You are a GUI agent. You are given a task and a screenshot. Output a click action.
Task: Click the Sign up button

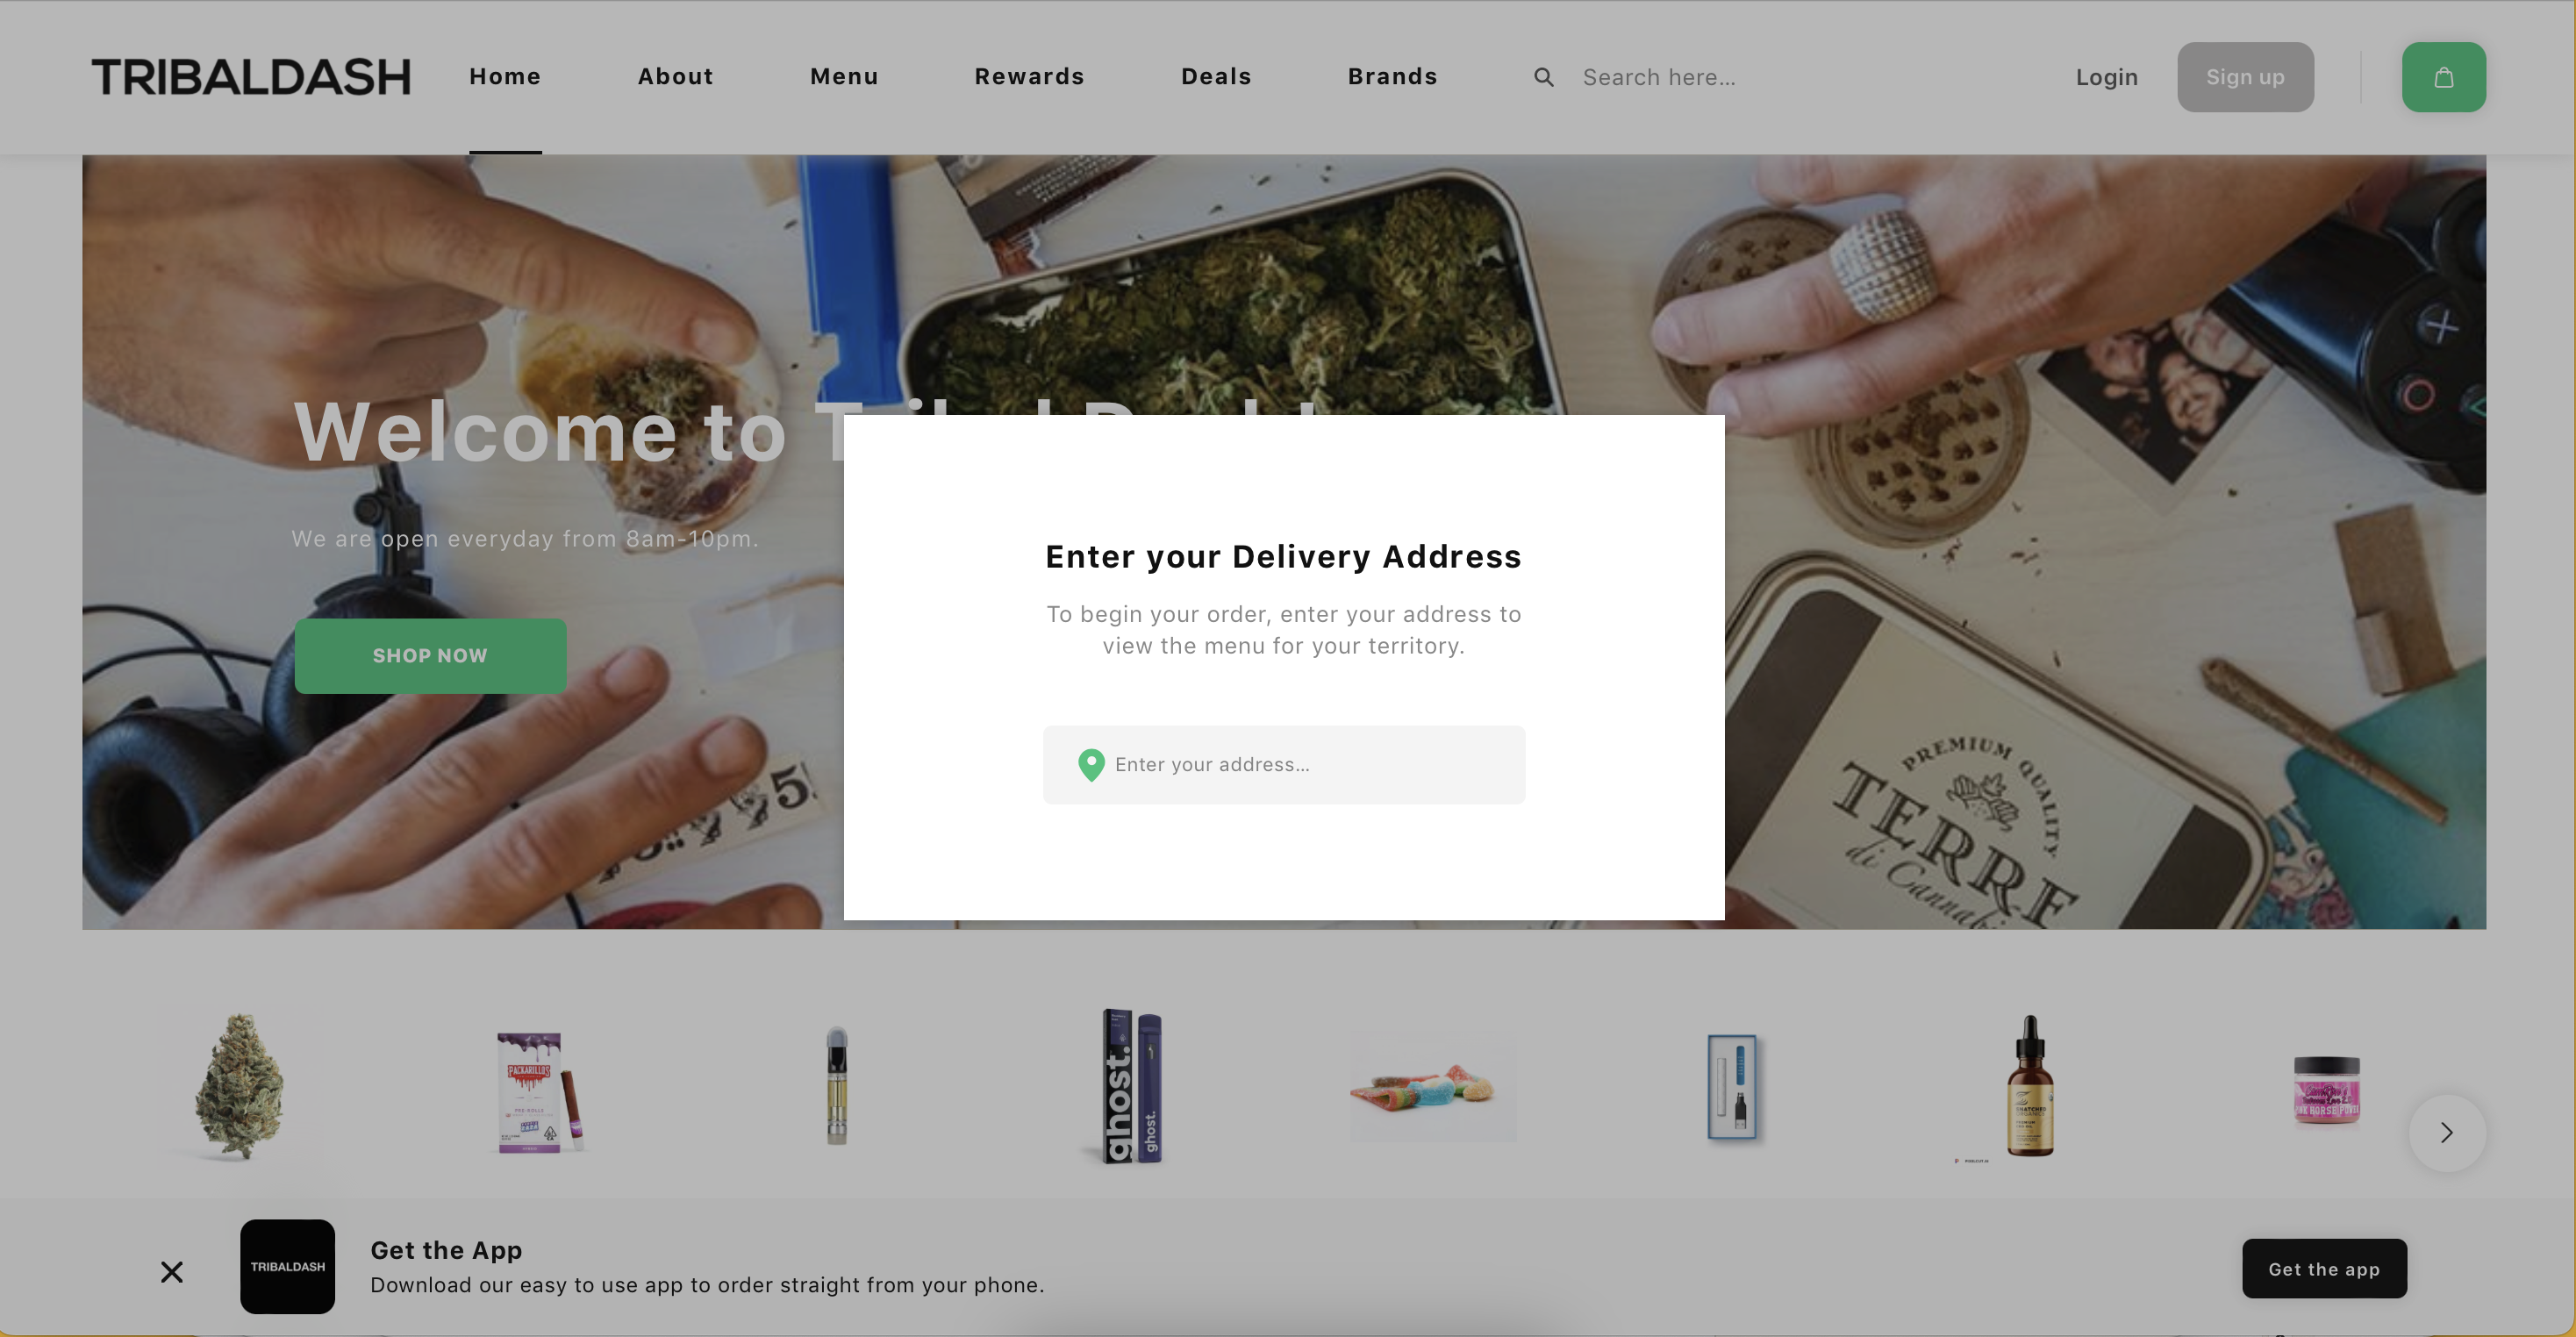[2245, 76]
